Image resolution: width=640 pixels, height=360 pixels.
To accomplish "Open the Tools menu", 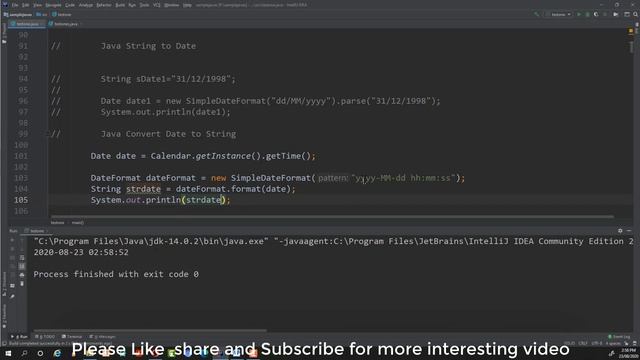I will coord(144,5).
